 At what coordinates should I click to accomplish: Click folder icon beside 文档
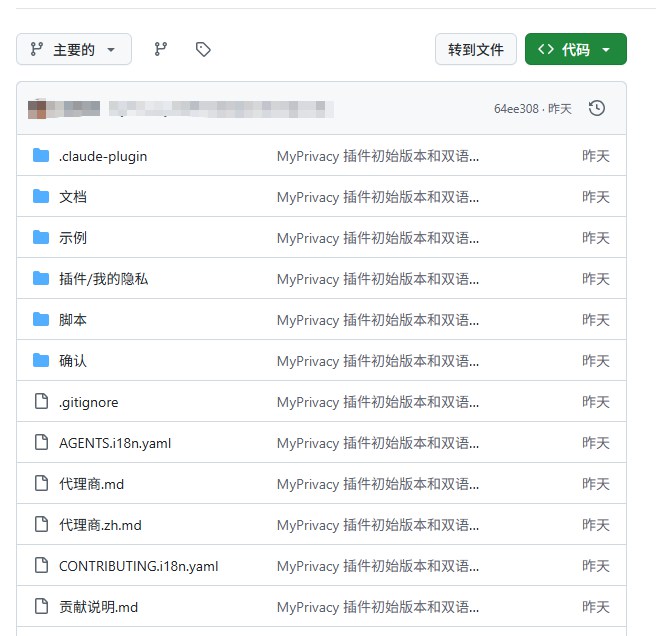pyautogui.click(x=41, y=196)
